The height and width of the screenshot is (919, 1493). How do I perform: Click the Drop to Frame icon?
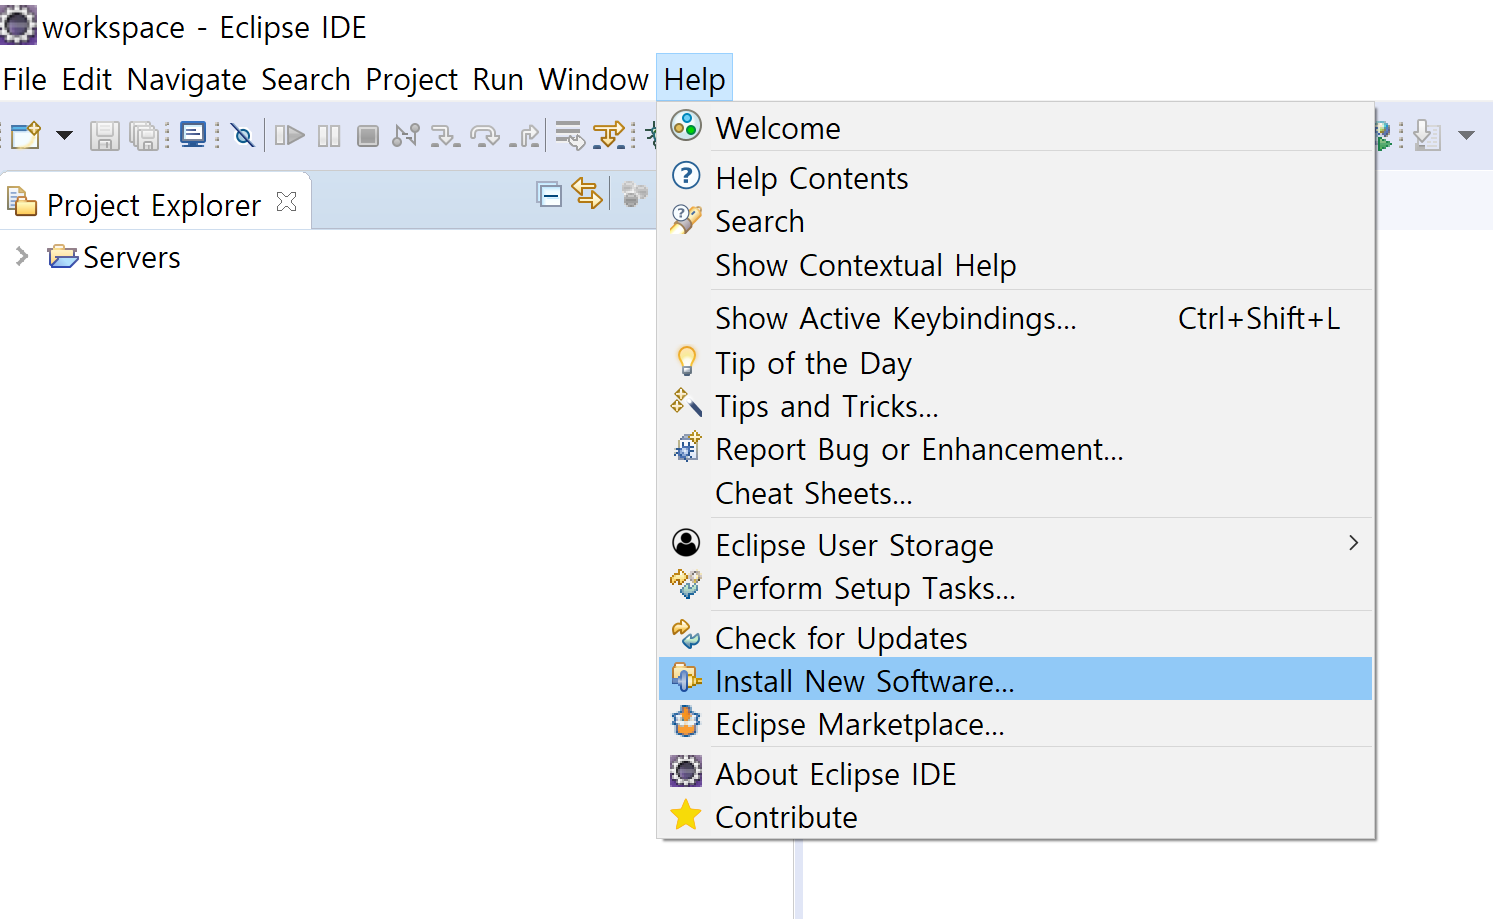570,135
